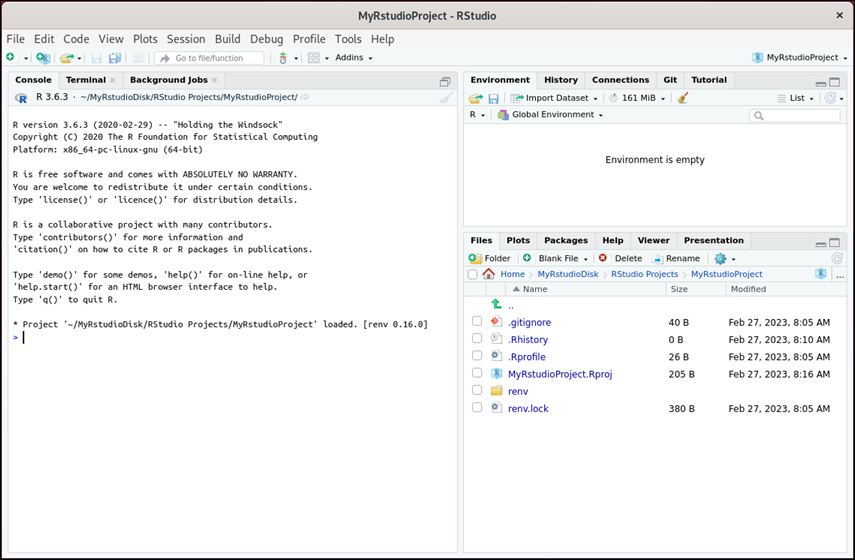This screenshot has height=560, width=855.
Task: Open the Blank File dropdown
Action: pyautogui.click(x=556, y=258)
